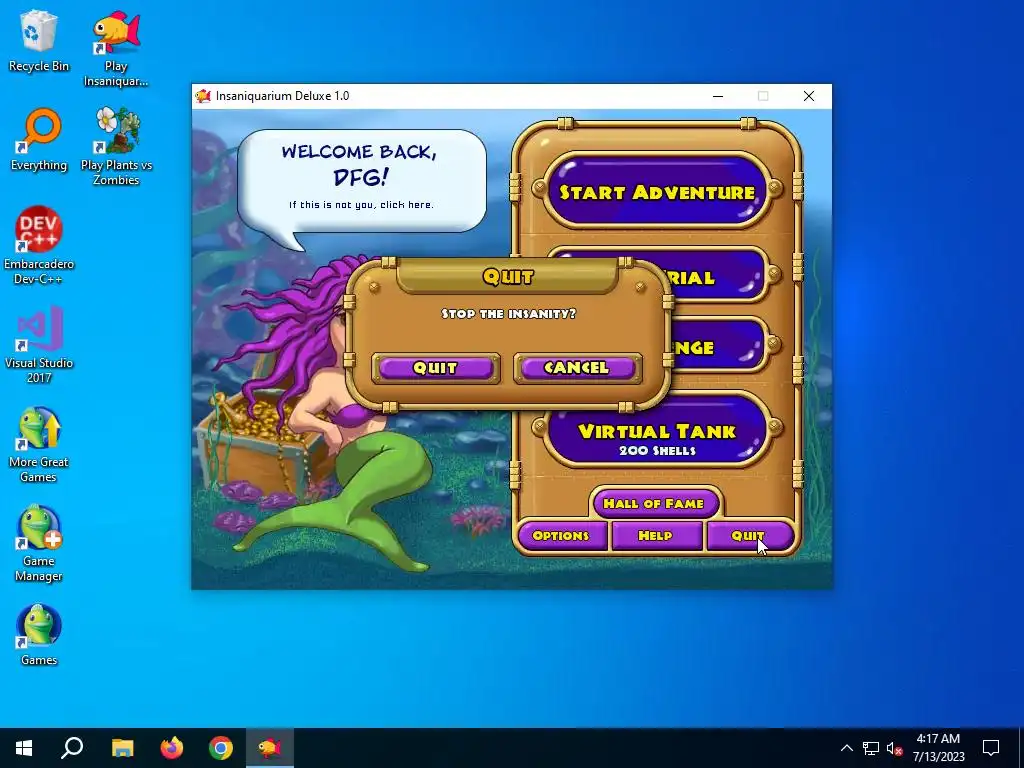
Task: Click the muted volume tray icon
Action: [x=895, y=748]
